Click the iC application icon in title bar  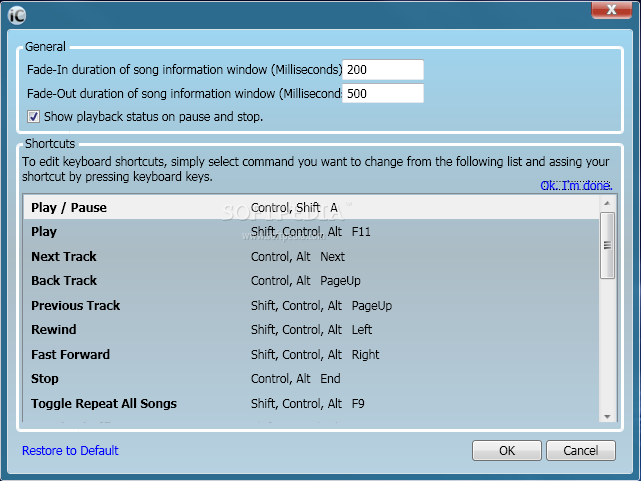click(17, 16)
